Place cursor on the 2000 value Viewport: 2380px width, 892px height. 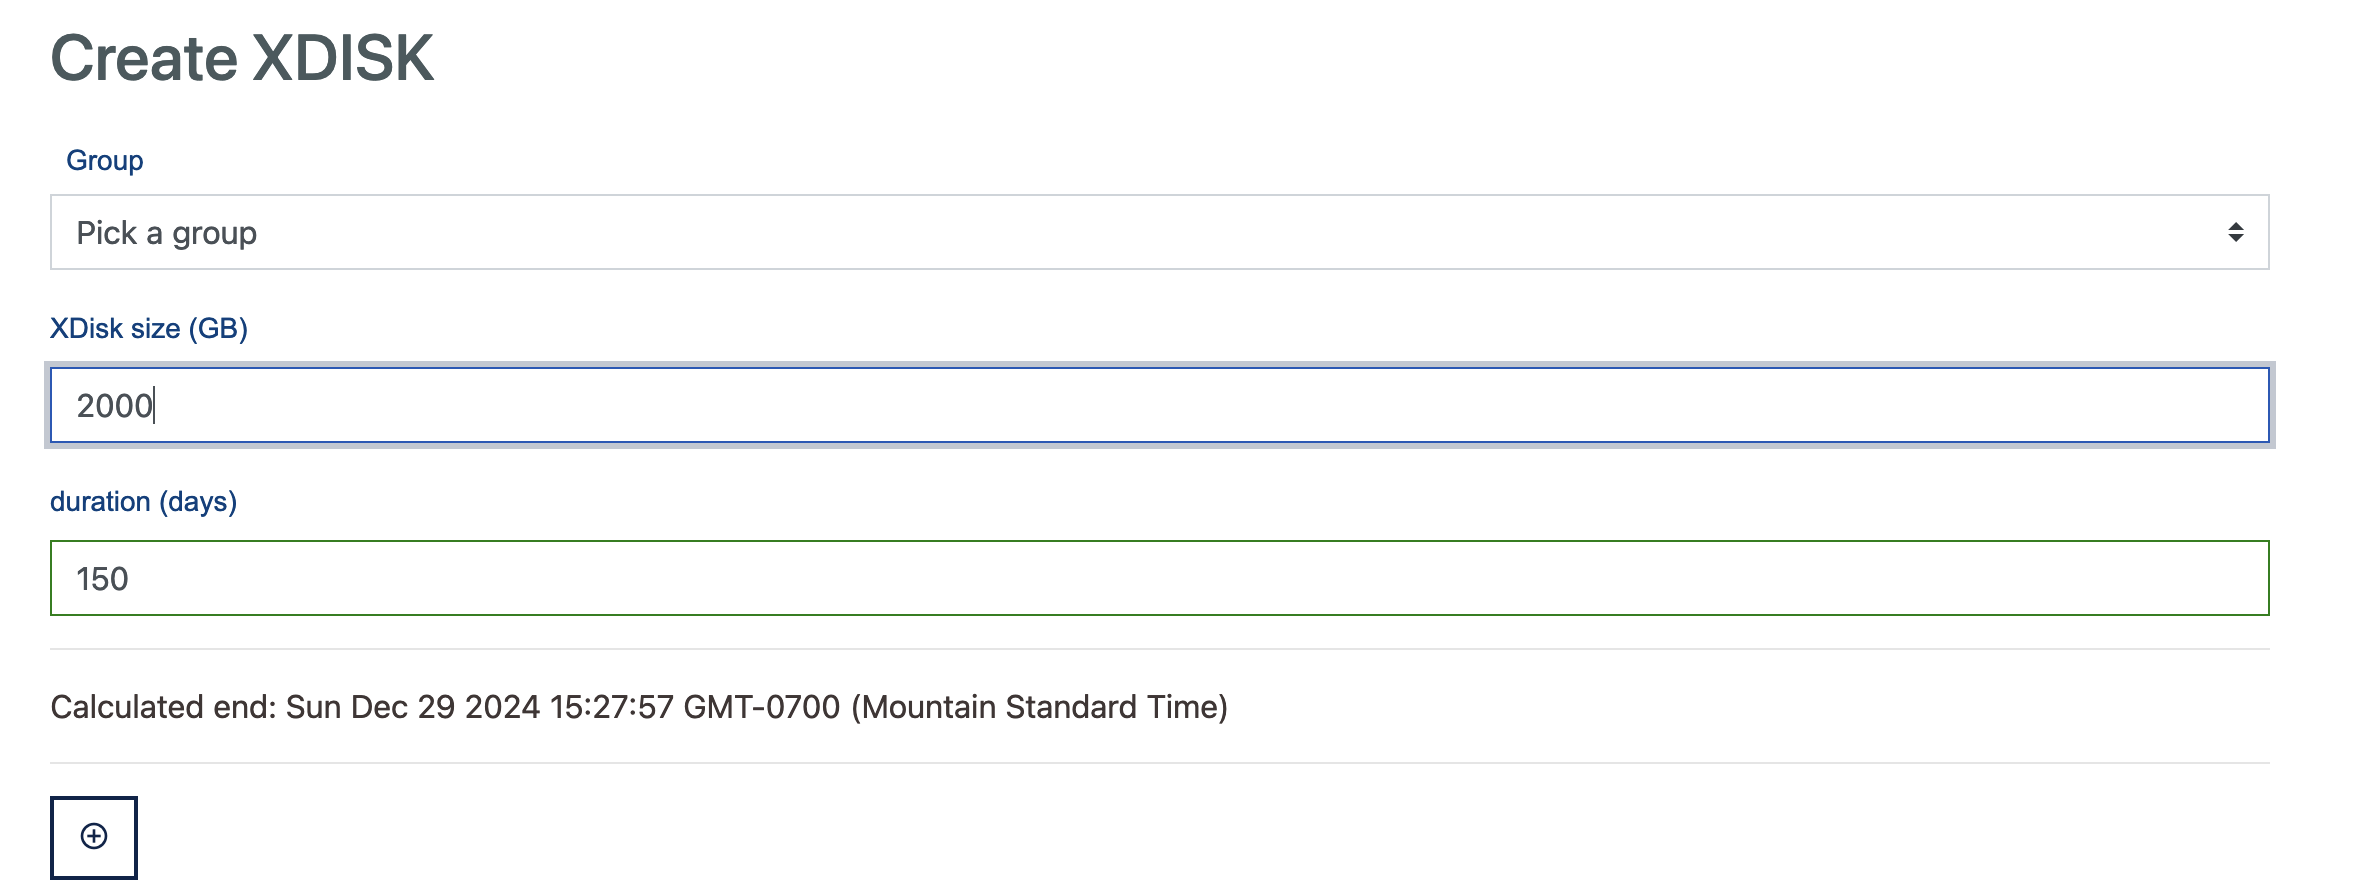[114, 405]
